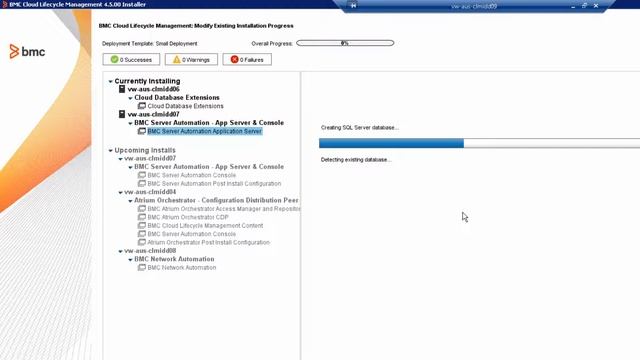Collapse the Currently Installing section
This screenshot has height=360, width=640.
tap(110, 82)
